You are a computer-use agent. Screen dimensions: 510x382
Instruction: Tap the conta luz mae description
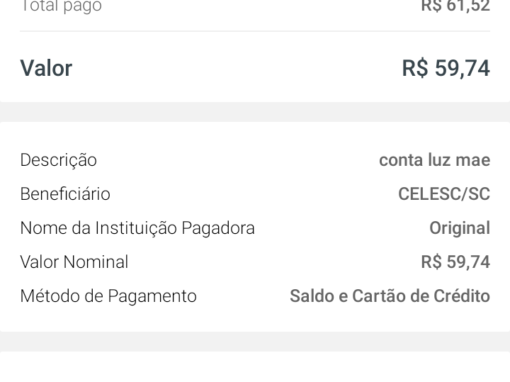435,160
